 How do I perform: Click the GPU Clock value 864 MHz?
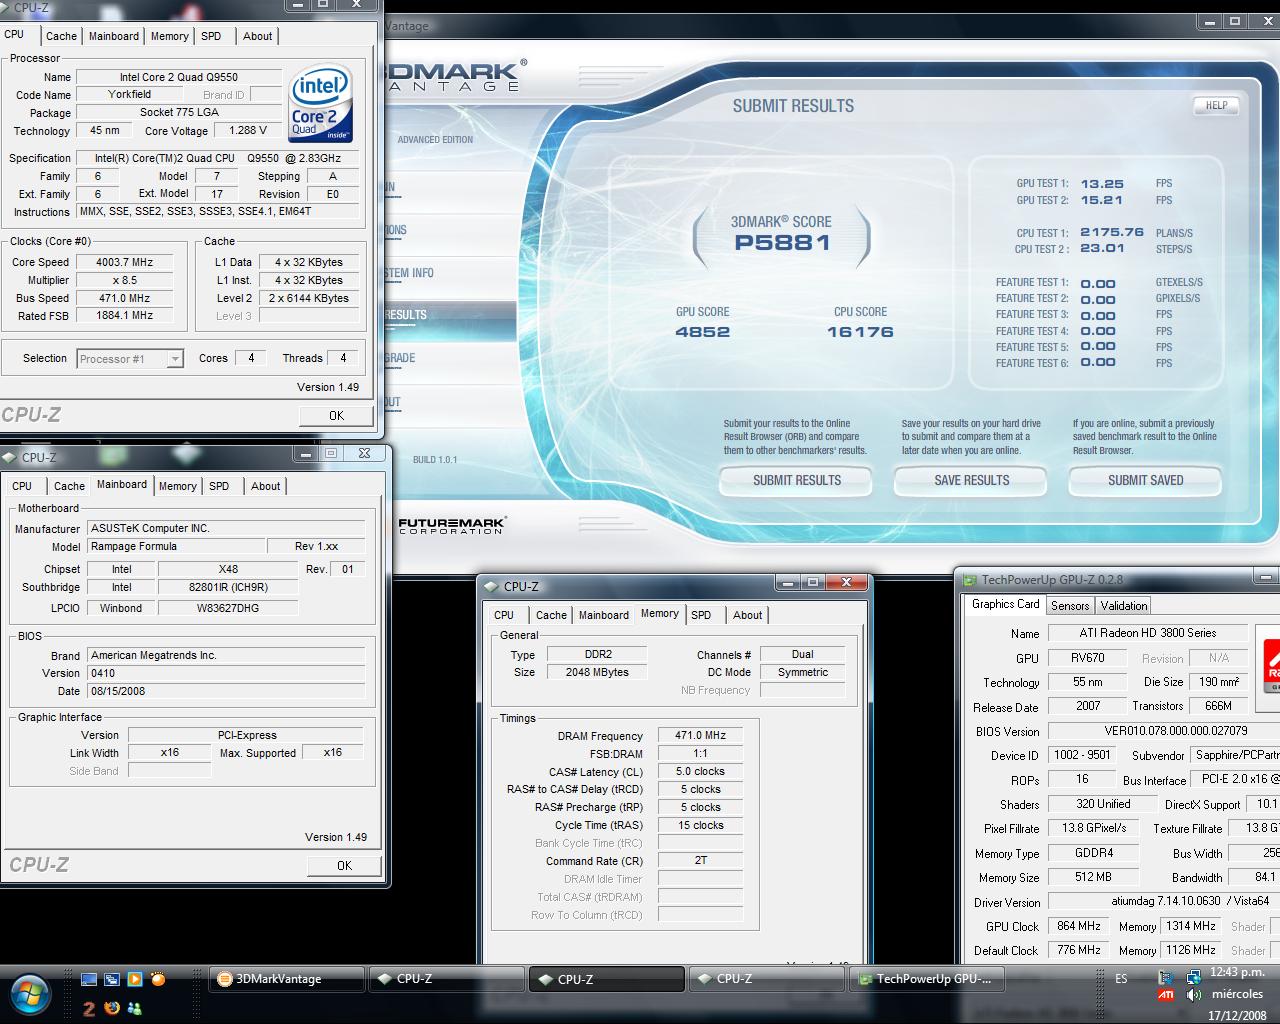(x=1079, y=927)
